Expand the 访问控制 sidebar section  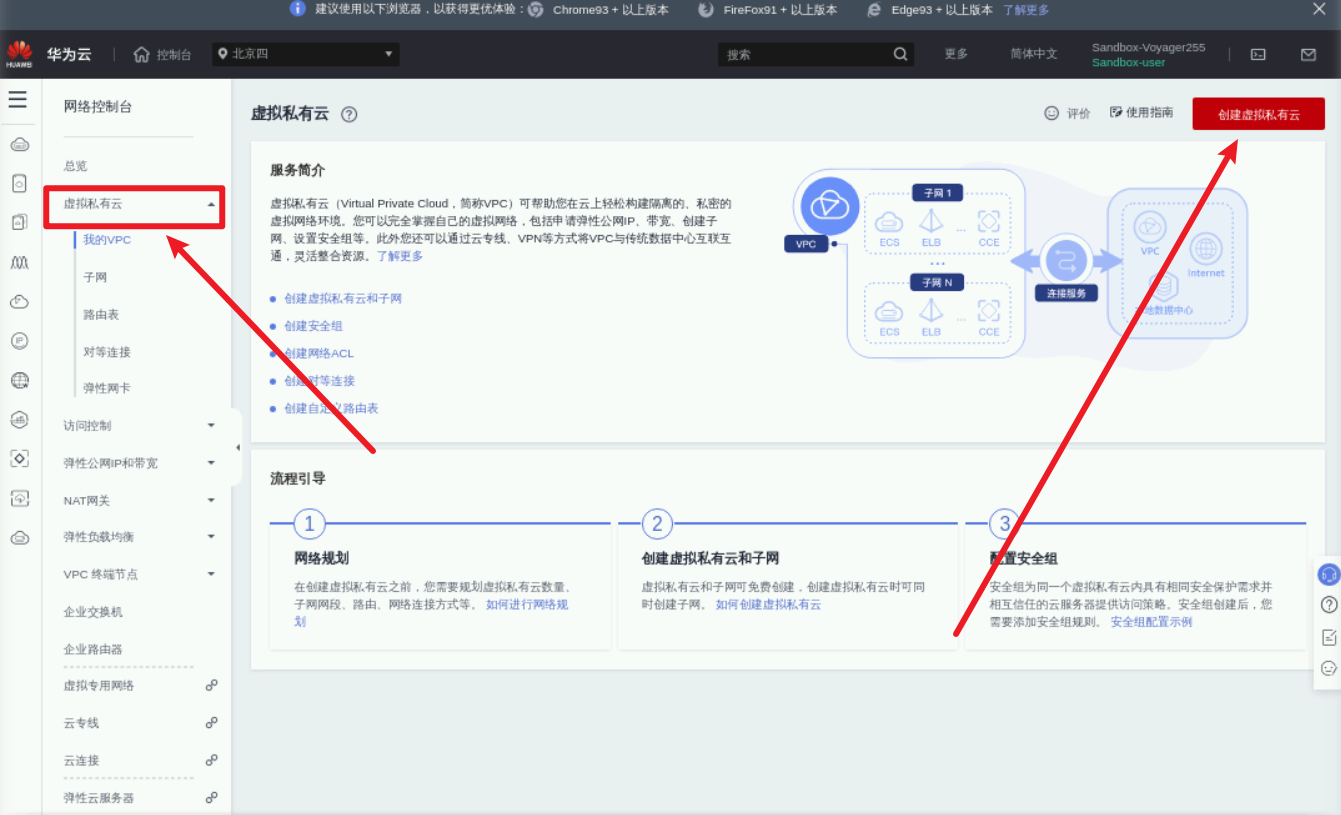211,425
